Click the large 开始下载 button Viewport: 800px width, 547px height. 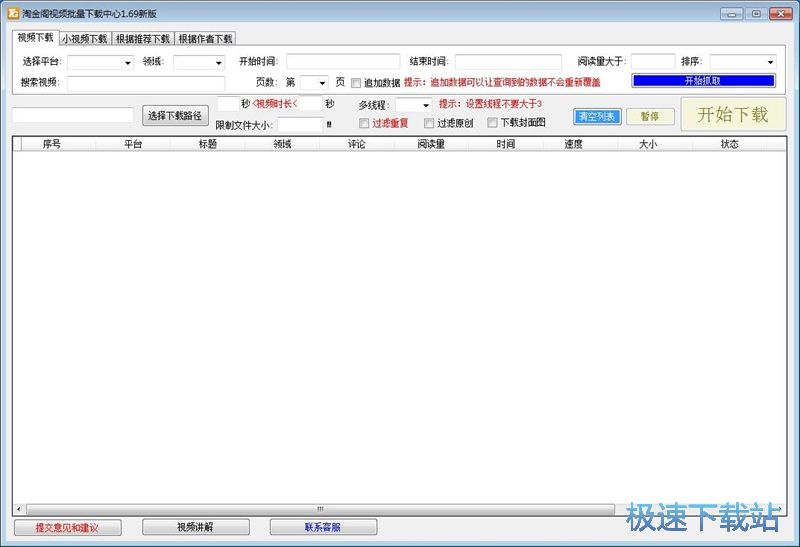733,115
